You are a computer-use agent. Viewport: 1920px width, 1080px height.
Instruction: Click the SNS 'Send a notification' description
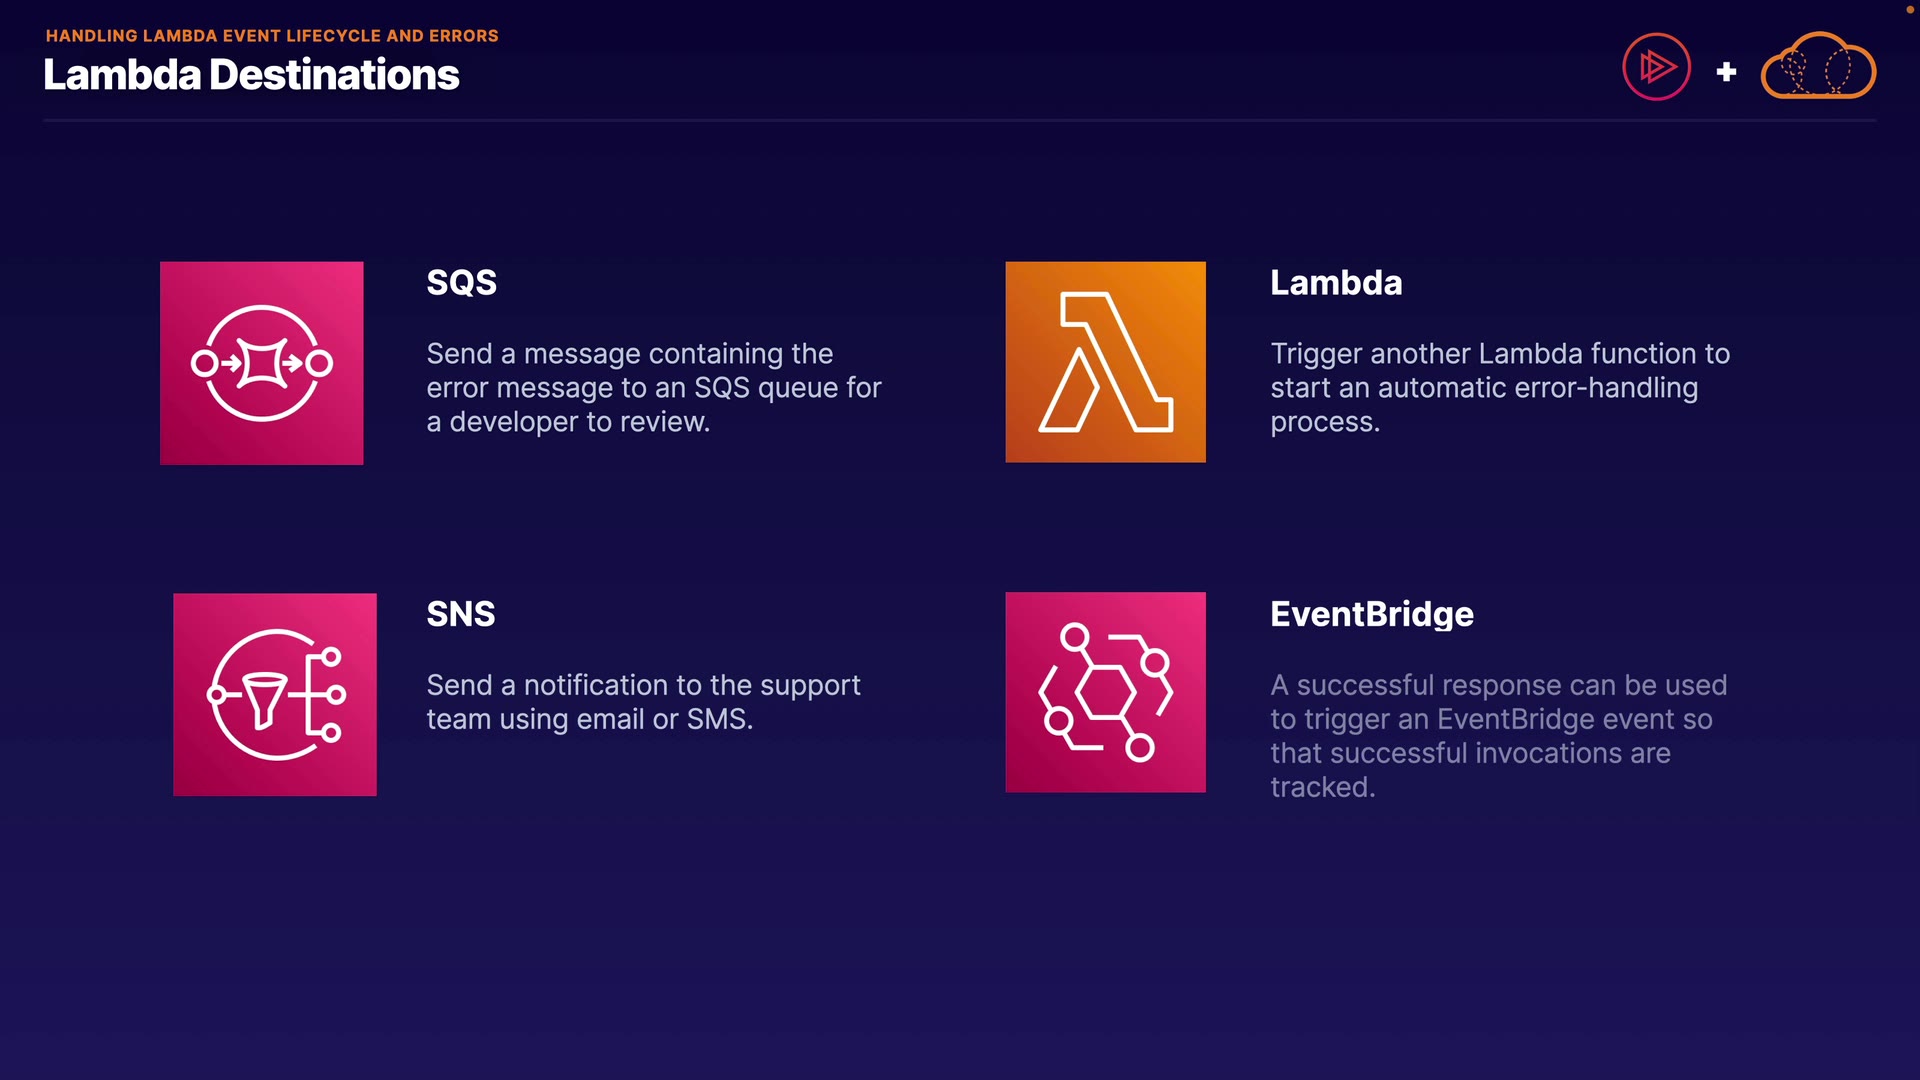643,702
